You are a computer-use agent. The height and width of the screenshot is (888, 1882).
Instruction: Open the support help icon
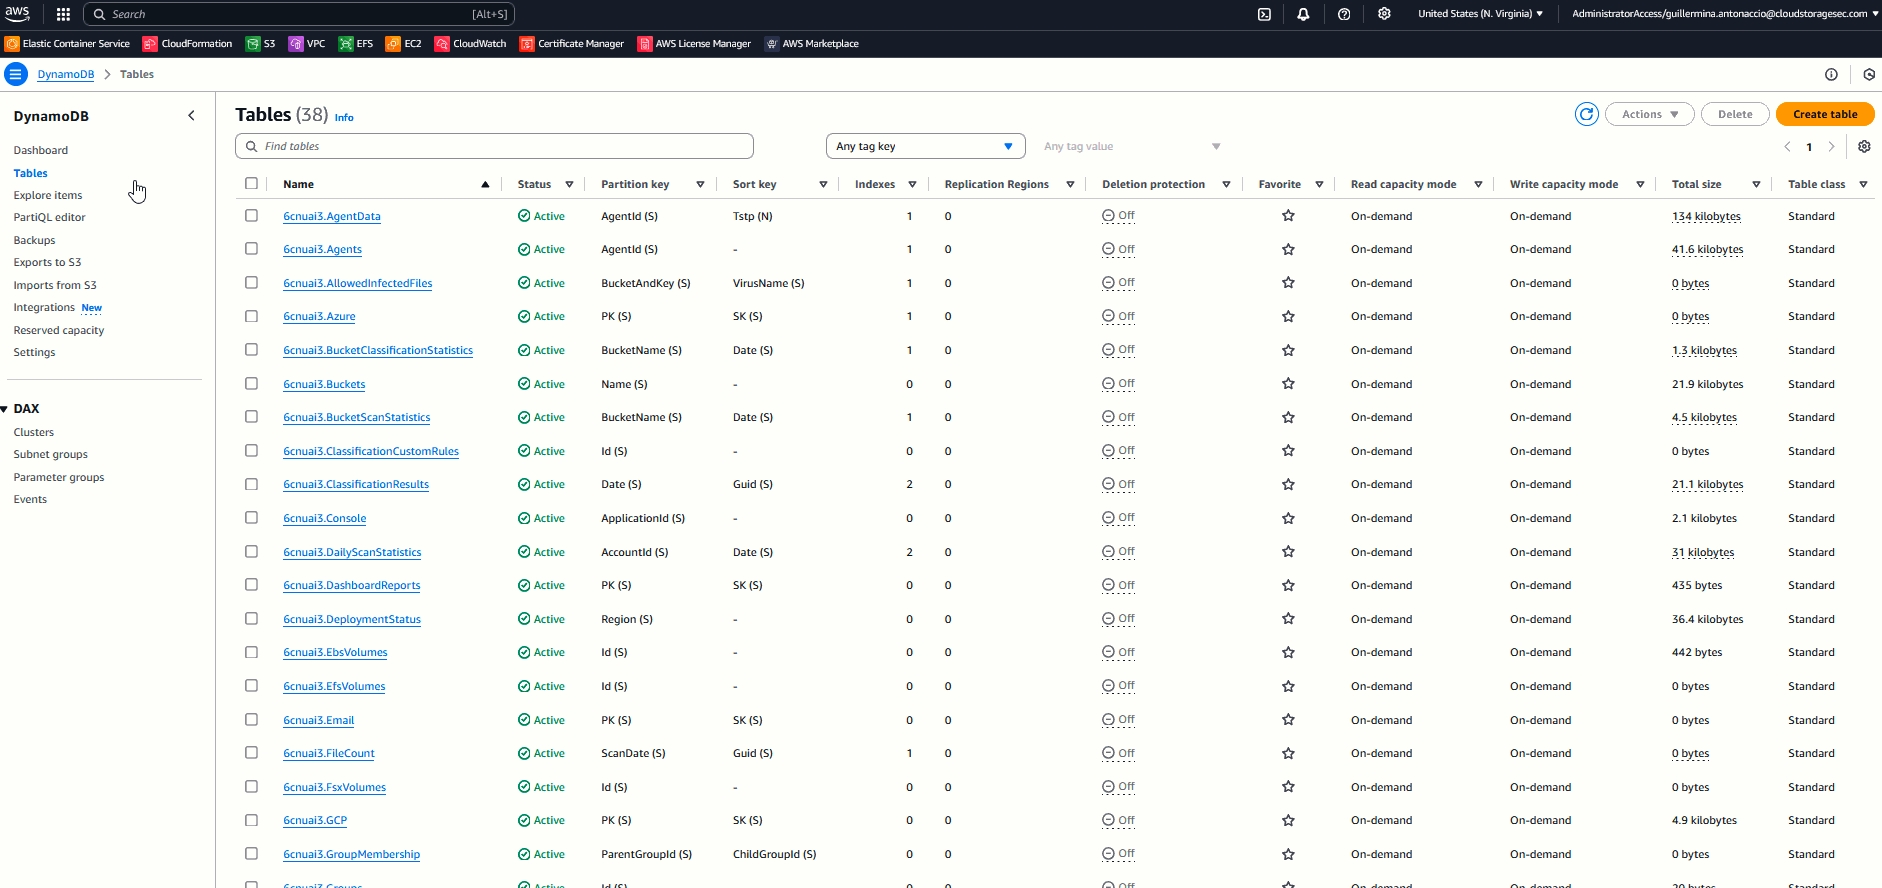pos(1344,14)
